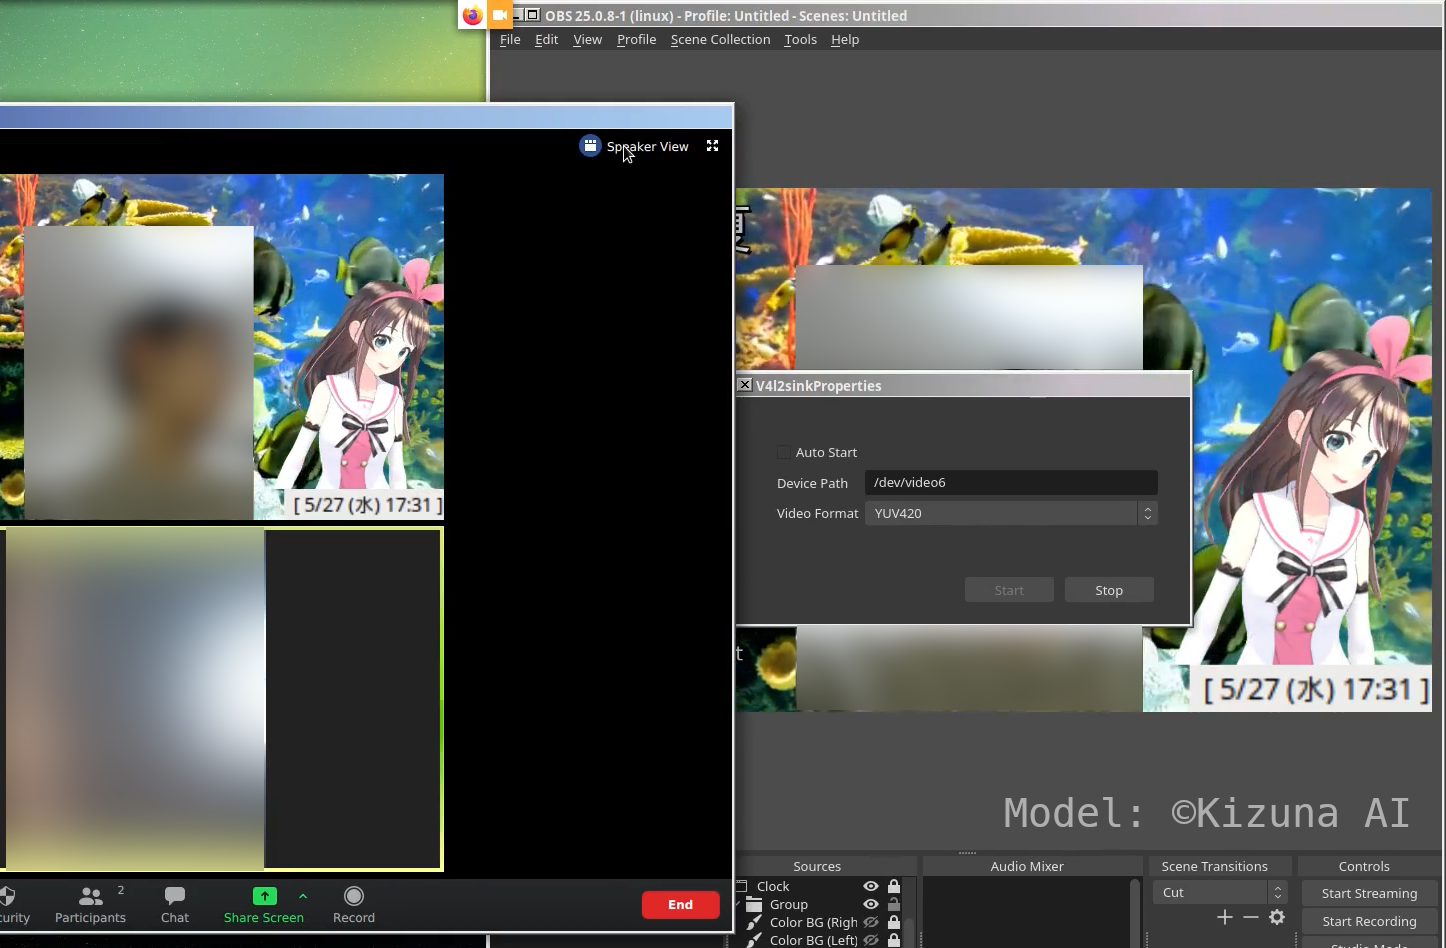Open the Participants panel in Zoom
The image size is (1446, 948).
(x=90, y=904)
